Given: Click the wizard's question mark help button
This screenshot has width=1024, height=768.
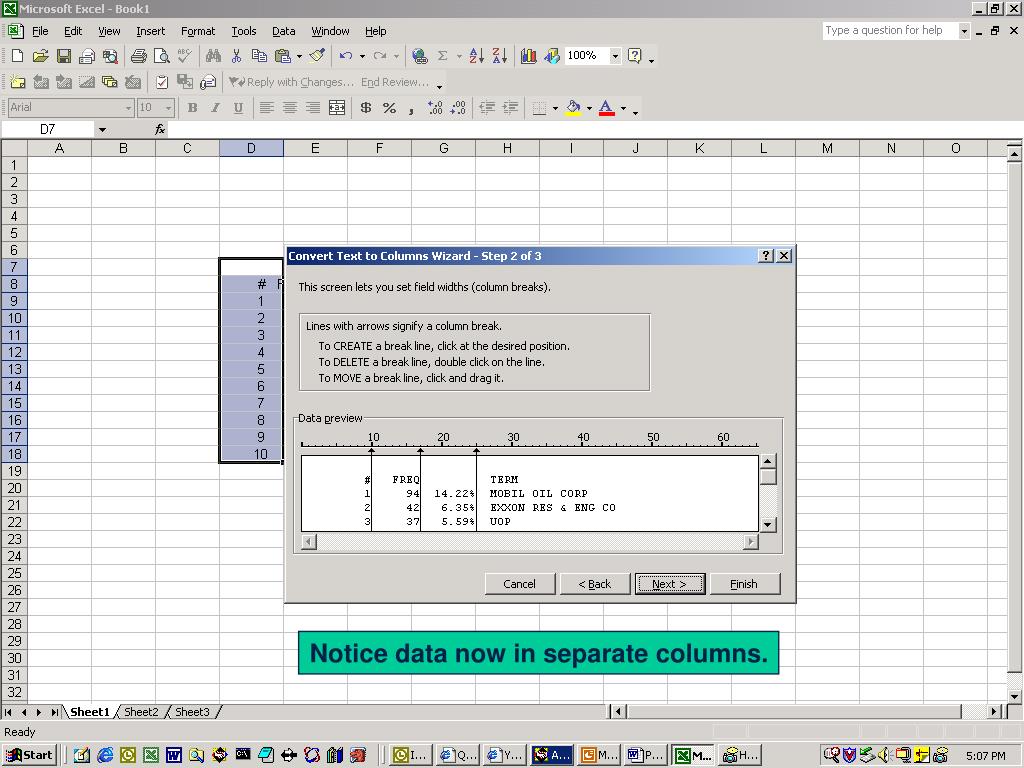Looking at the screenshot, I should (x=767, y=255).
